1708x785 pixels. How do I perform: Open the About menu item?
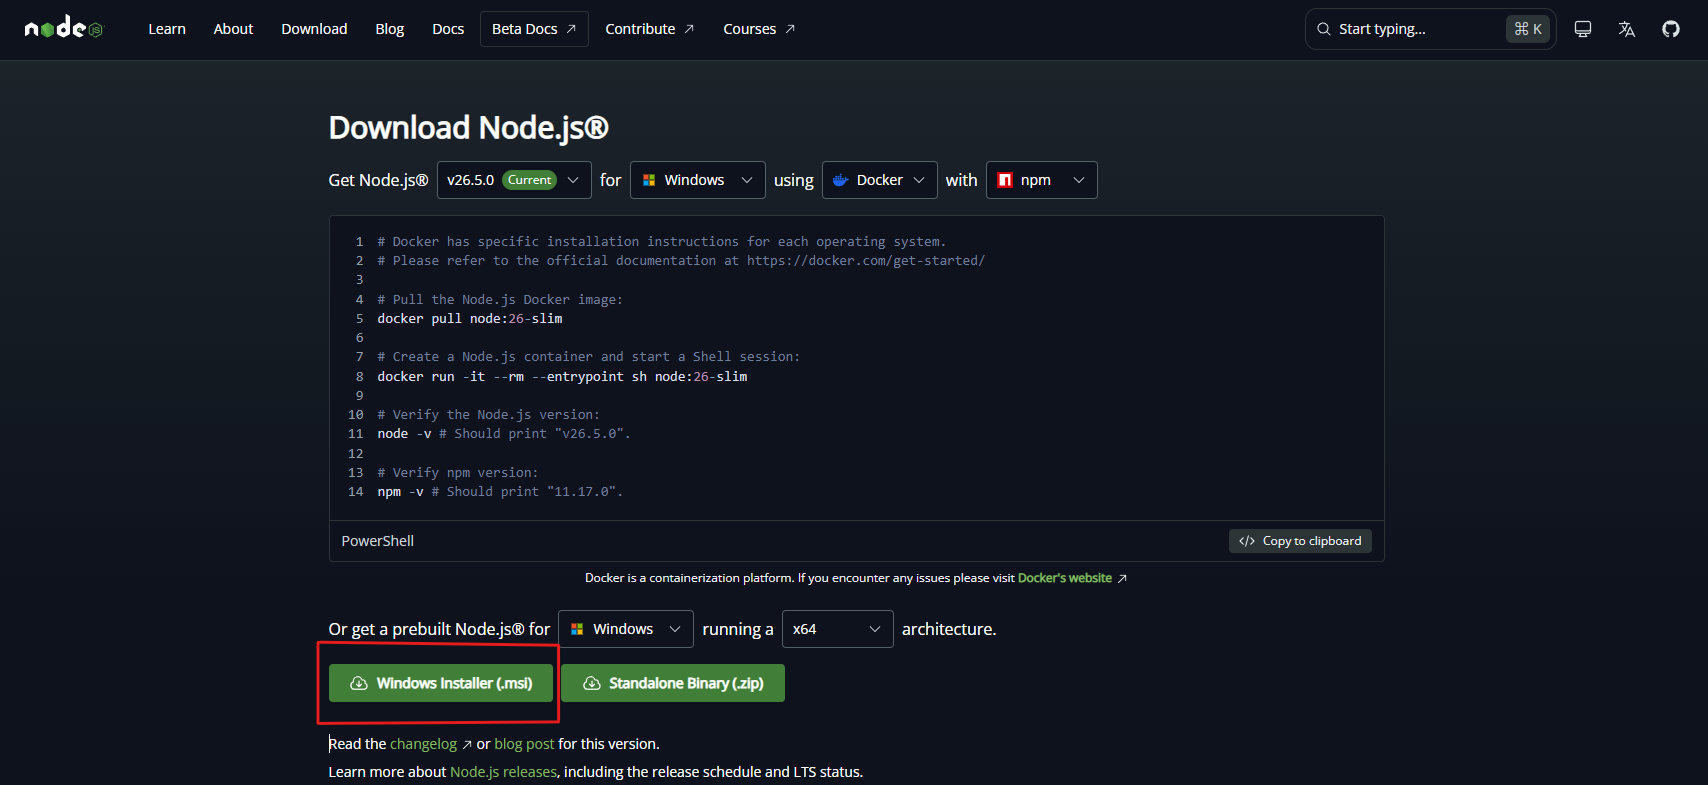pos(233,29)
